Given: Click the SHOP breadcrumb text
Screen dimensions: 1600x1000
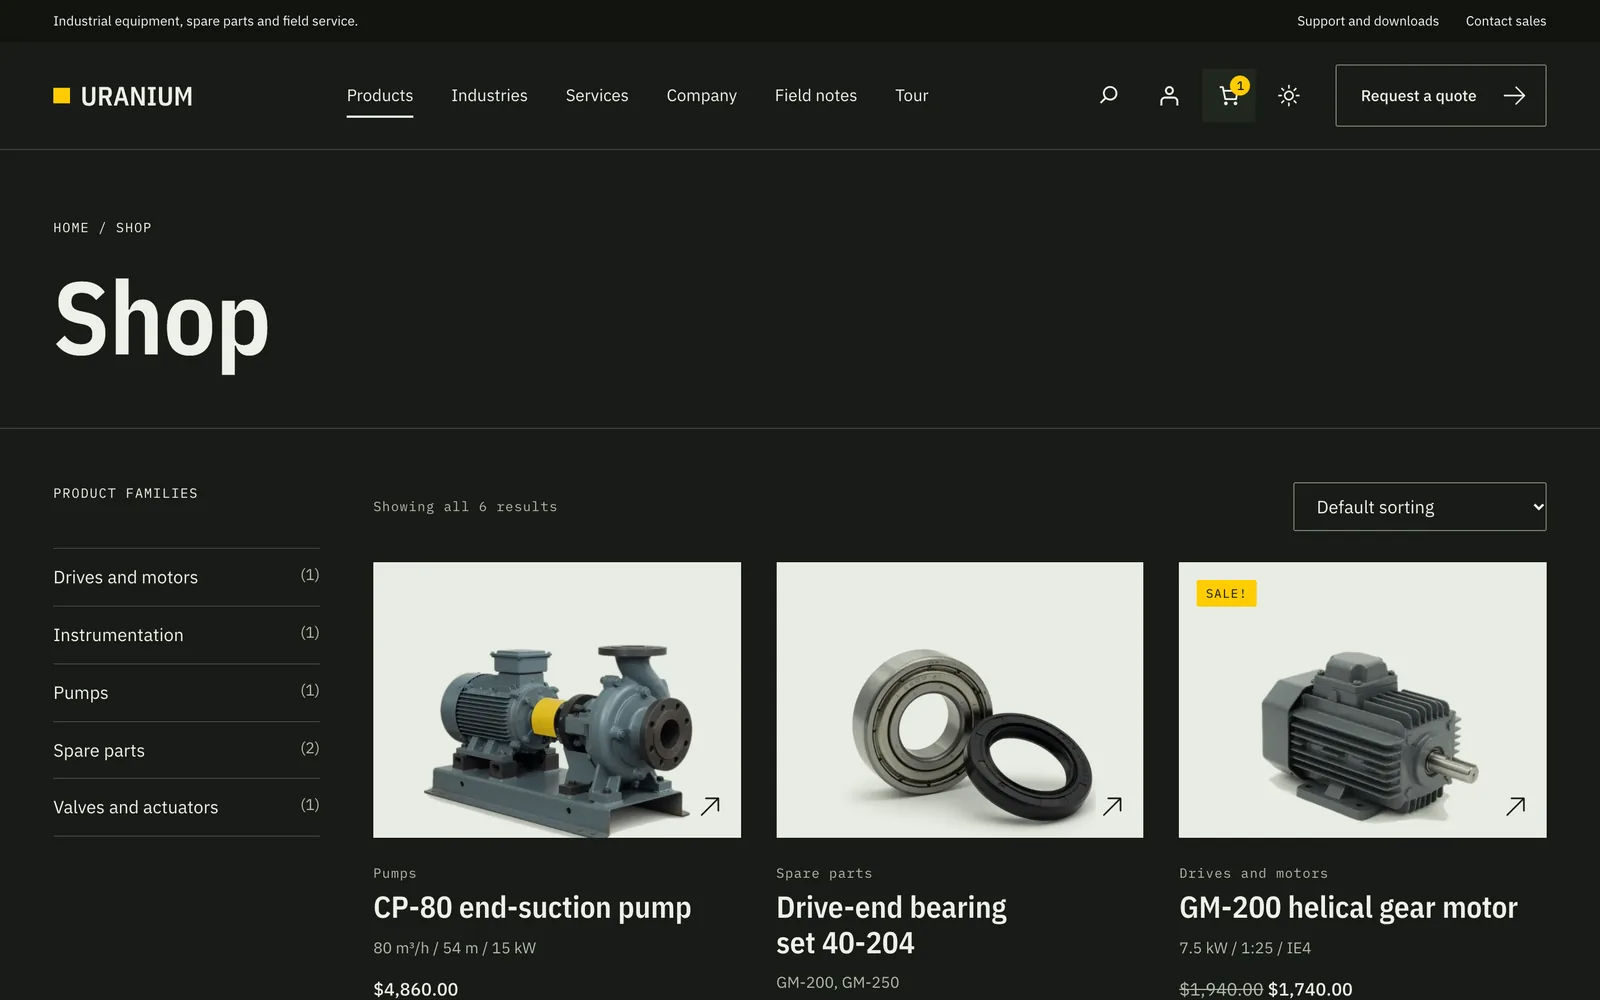Looking at the screenshot, I should (x=134, y=228).
